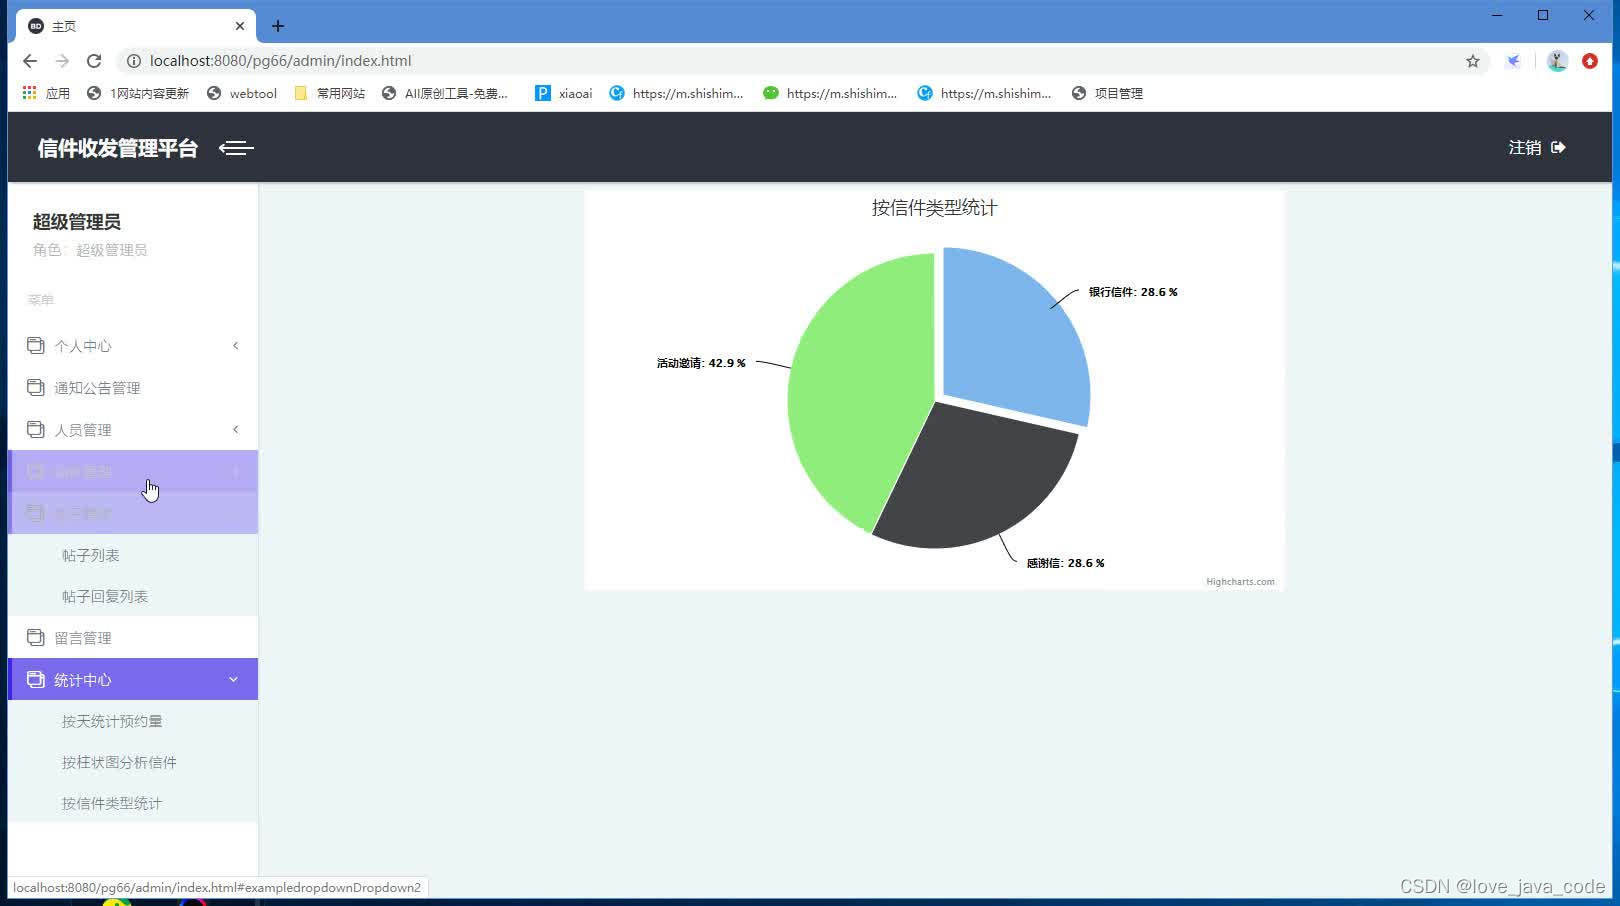The image size is (1620, 906).
Task: Click the 通知公告管理 menu icon
Action: 35,387
